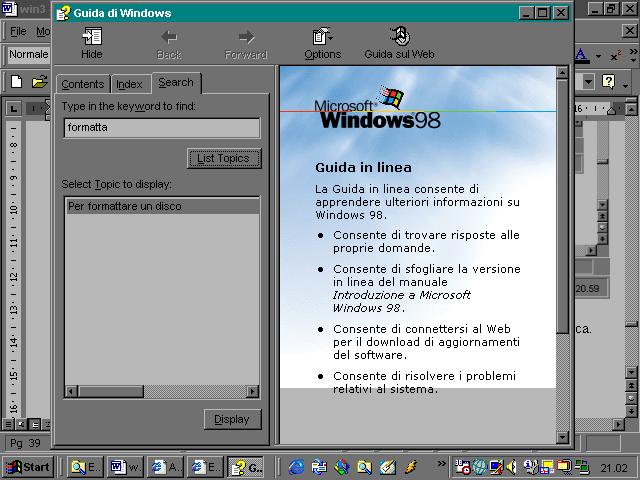Switch to the Contents tab
Image resolution: width=640 pixels, height=480 pixels.
click(x=83, y=84)
